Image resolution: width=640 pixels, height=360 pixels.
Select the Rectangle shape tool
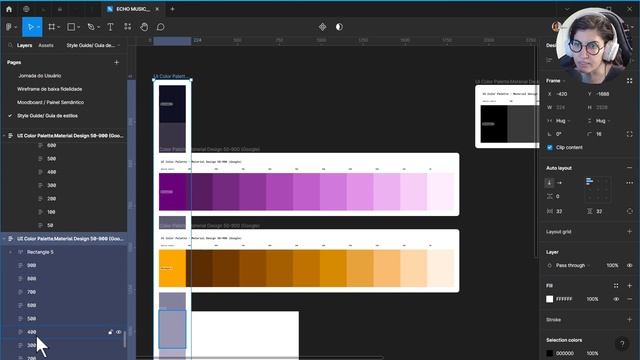pos(71,27)
